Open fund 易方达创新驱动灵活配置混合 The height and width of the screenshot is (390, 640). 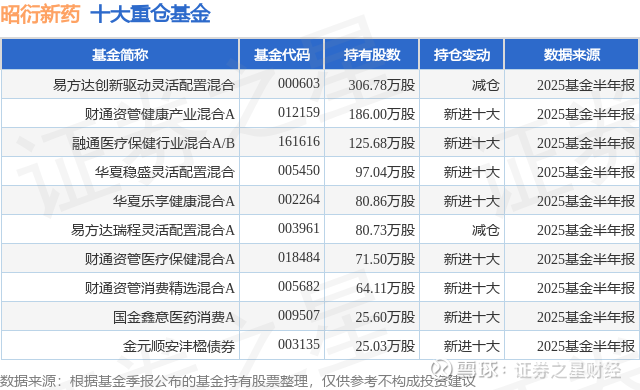144,85
